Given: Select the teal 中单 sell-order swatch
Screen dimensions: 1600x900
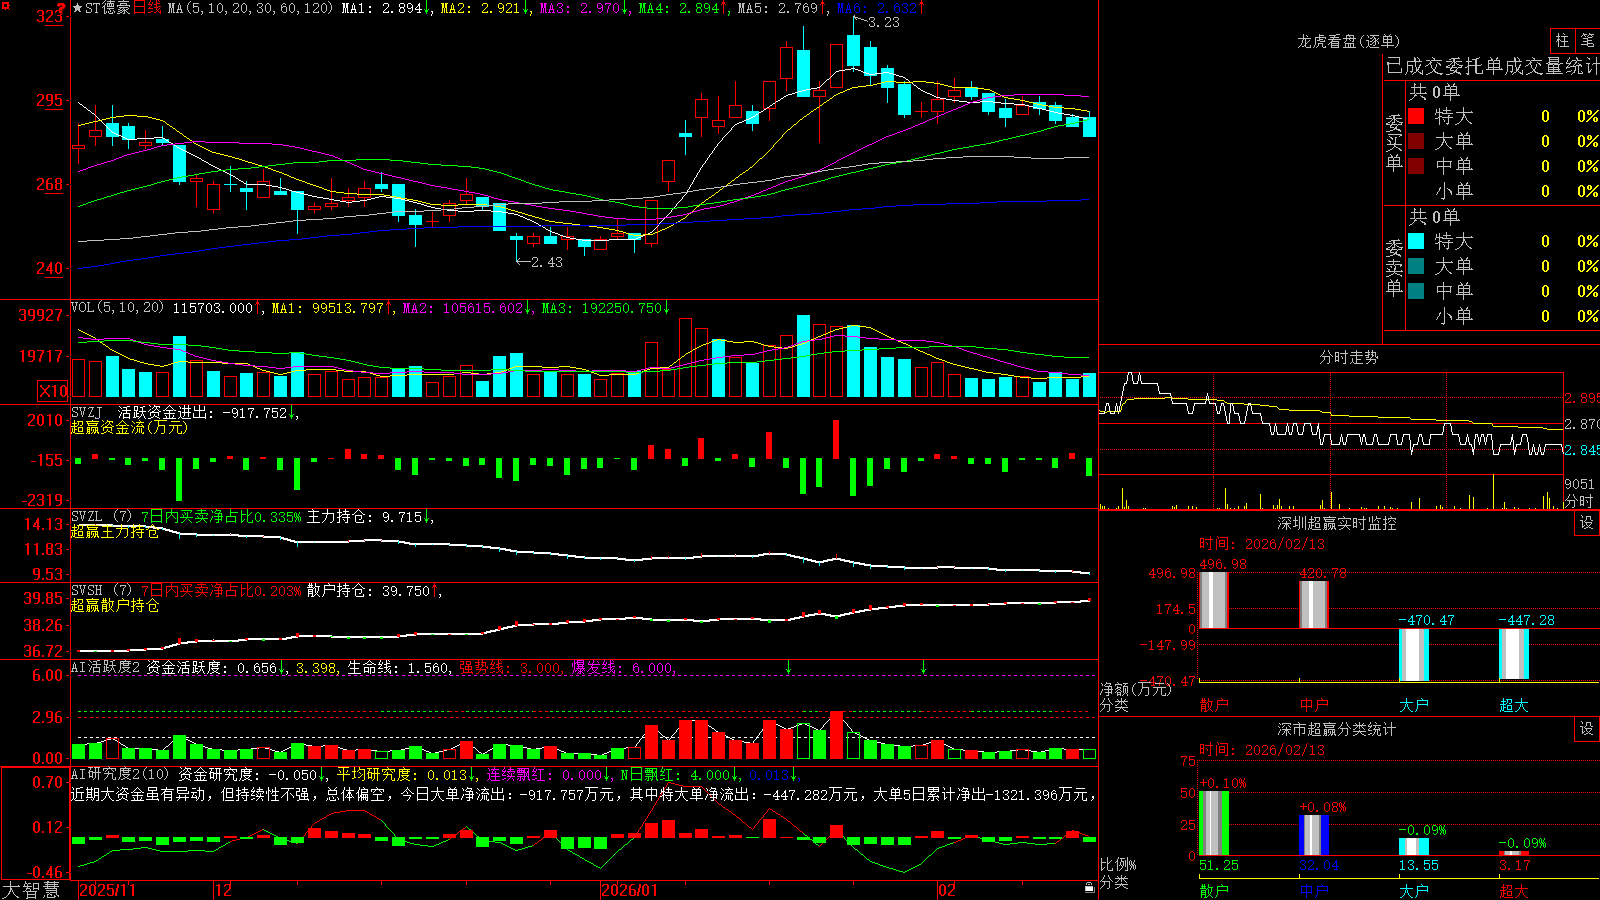Looking at the screenshot, I should (x=1416, y=291).
